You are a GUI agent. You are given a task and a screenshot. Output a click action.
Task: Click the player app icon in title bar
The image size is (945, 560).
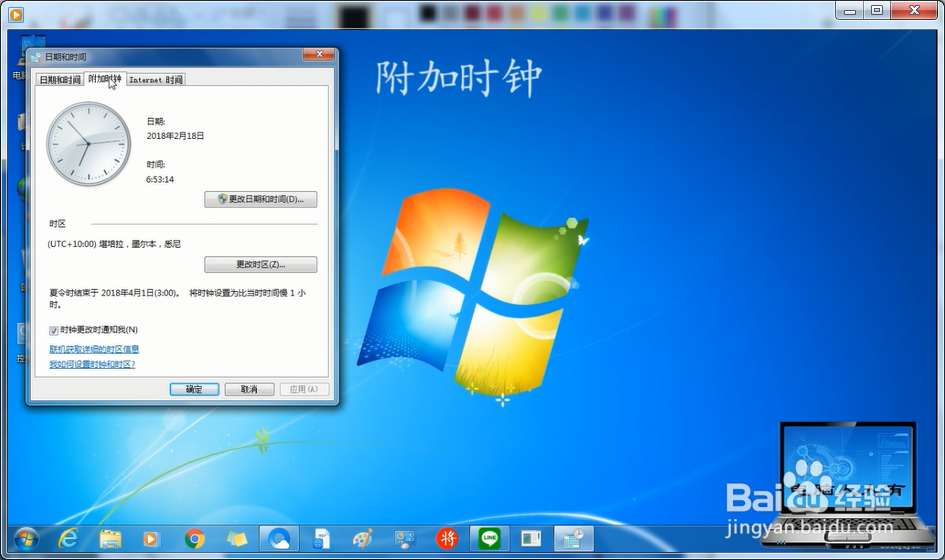tap(16, 14)
